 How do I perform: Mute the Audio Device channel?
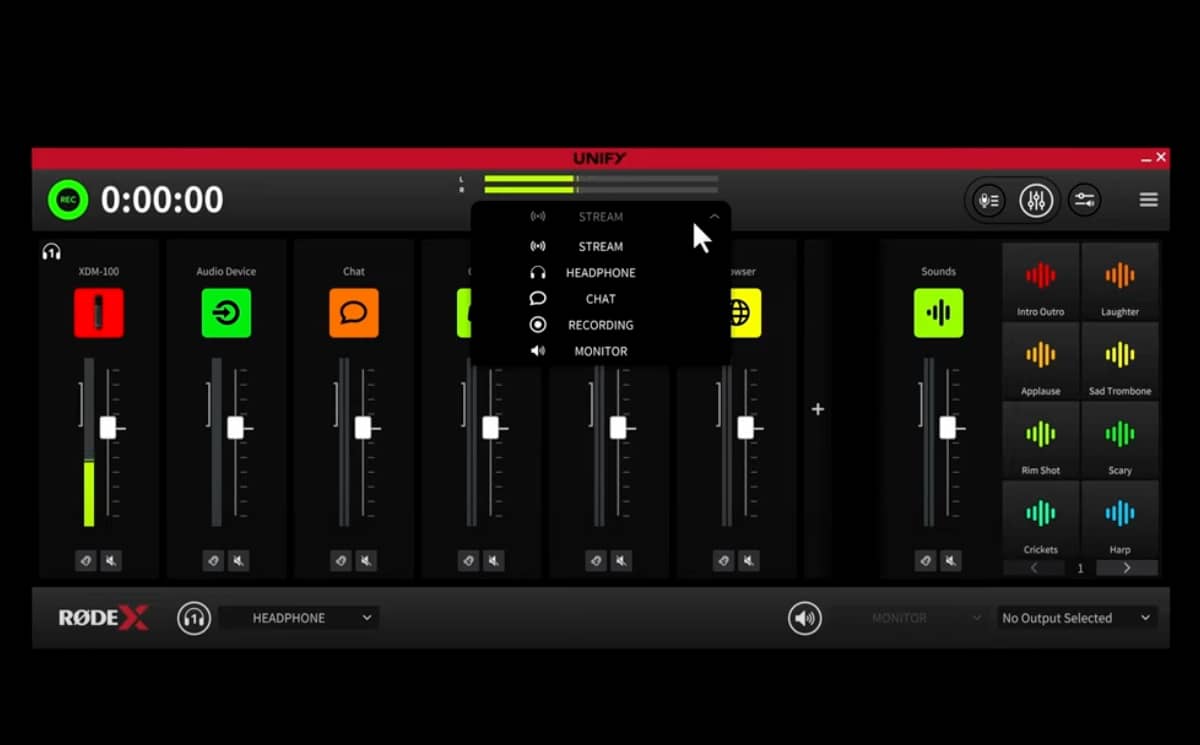(239, 561)
